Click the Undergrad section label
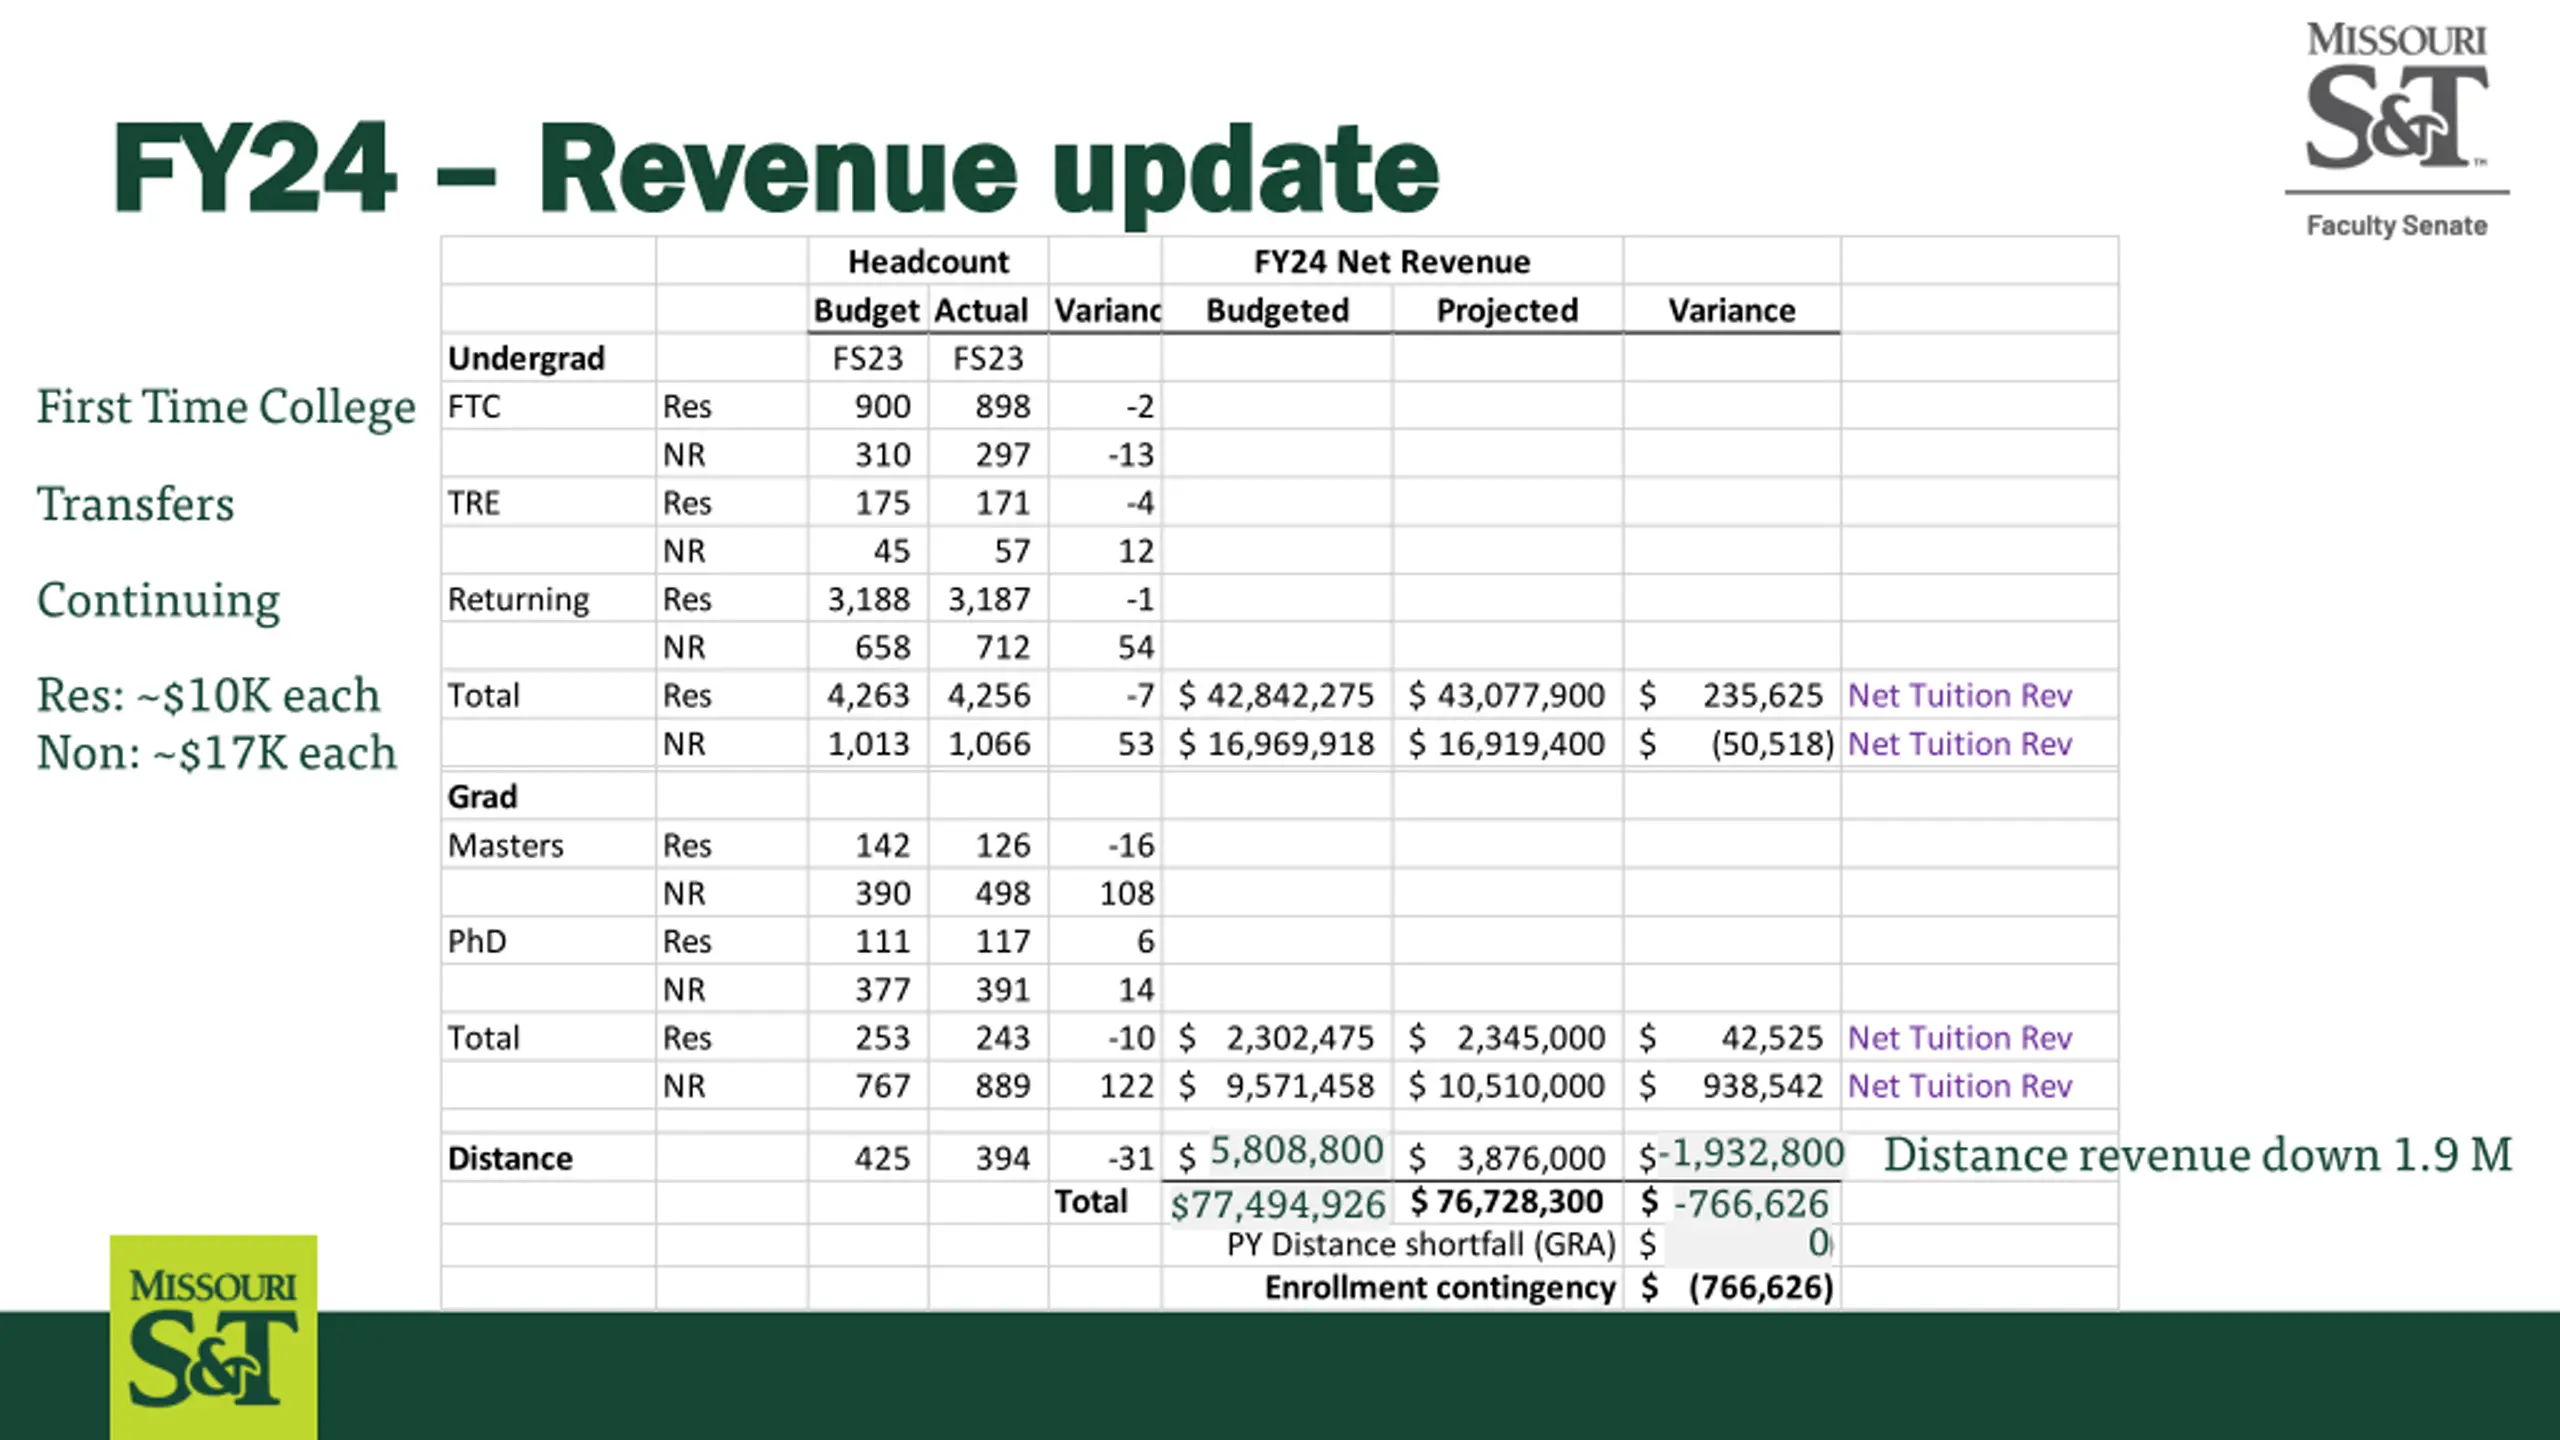The width and height of the screenshot is (2560, 1440). pos(526,358)
